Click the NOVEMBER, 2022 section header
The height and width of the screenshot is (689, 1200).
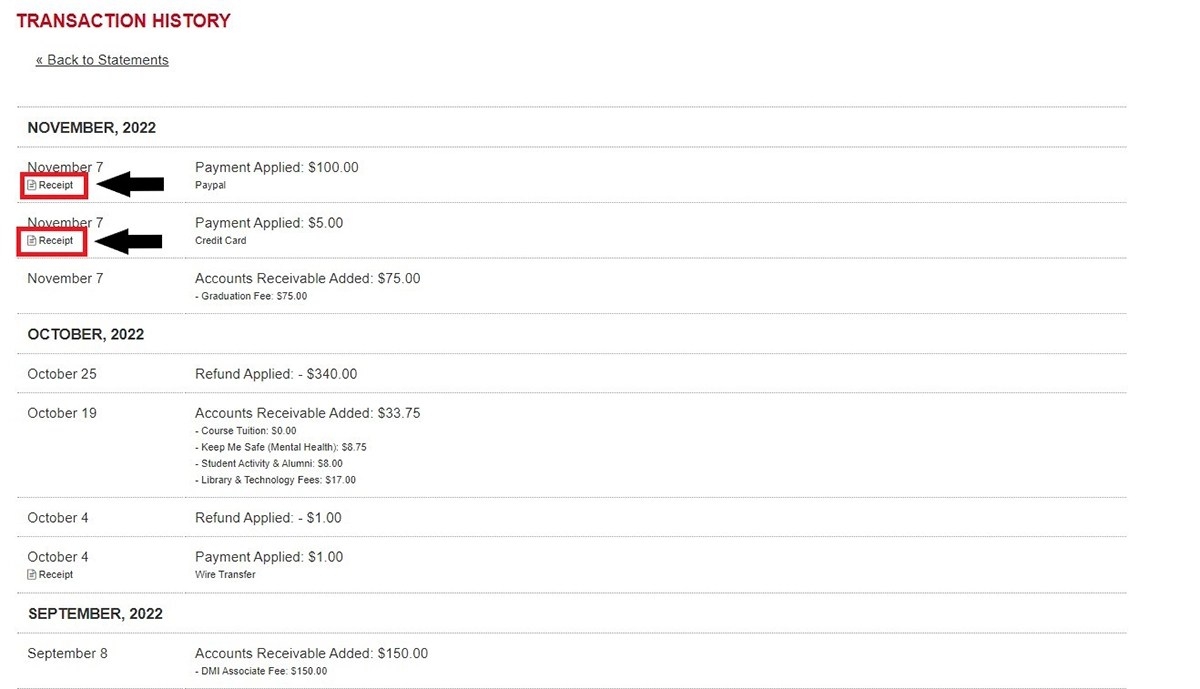tap(91, 127)
